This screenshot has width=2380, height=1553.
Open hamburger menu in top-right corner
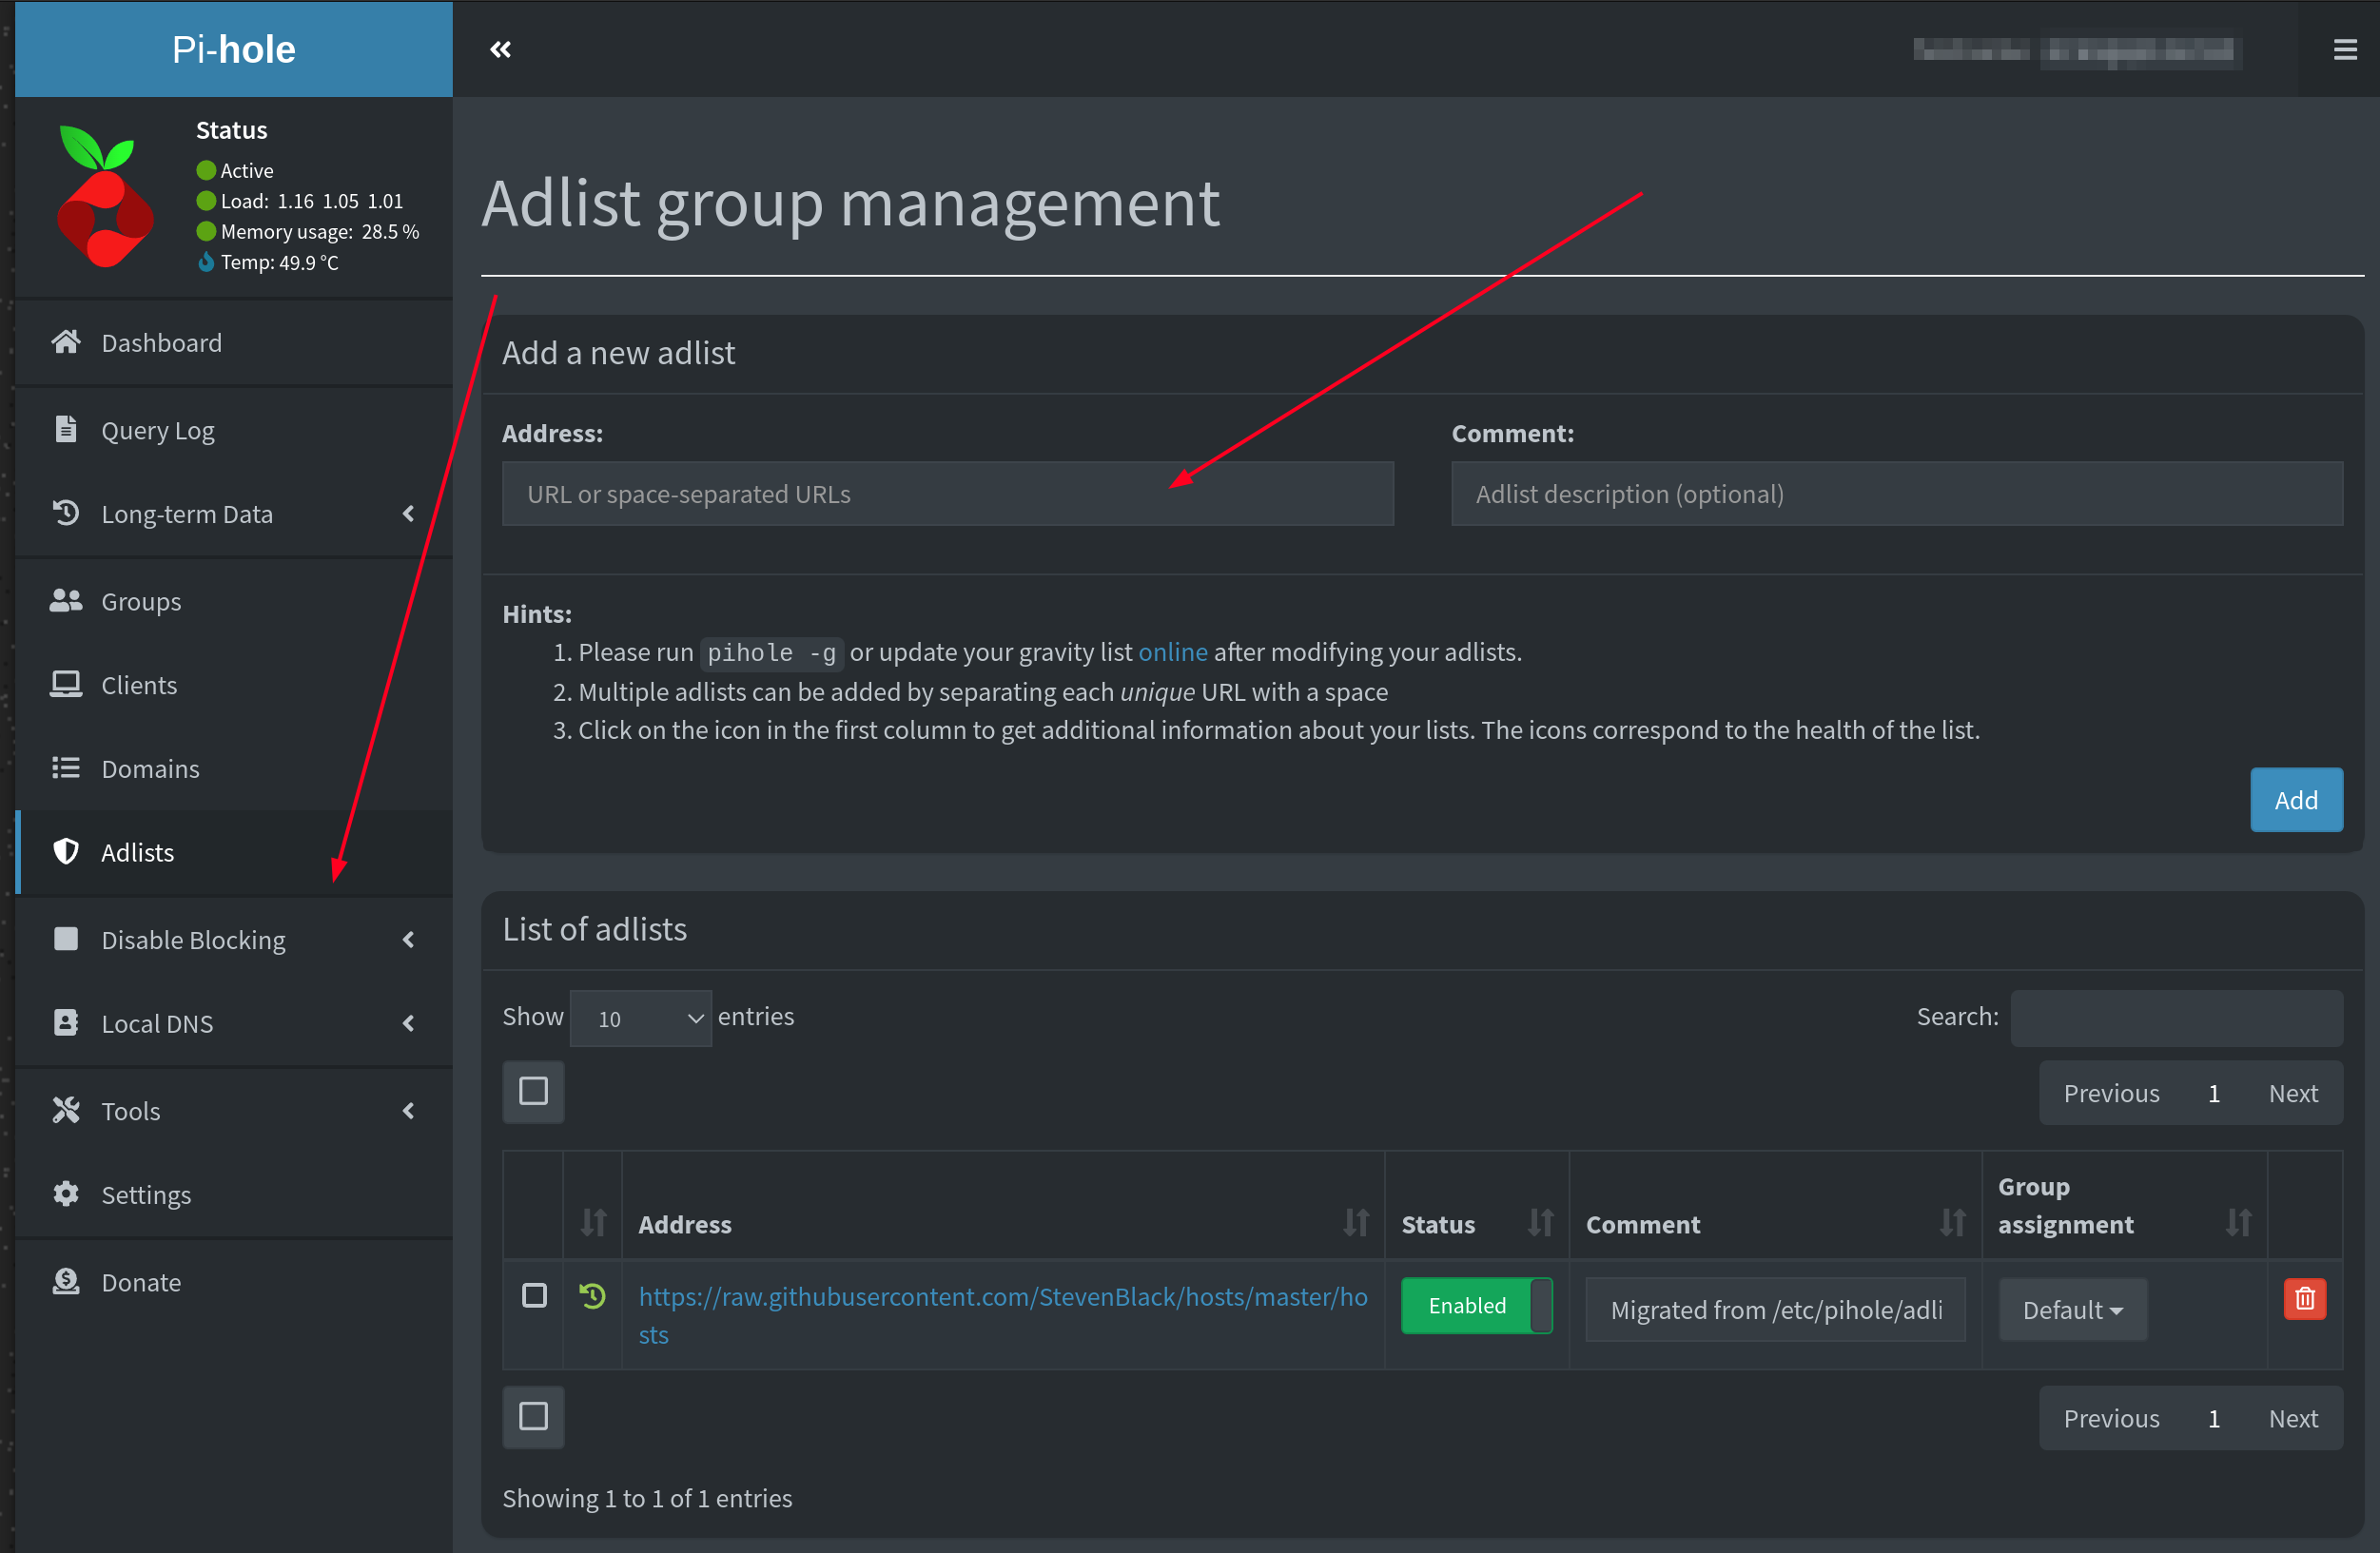pos(2344,49)
